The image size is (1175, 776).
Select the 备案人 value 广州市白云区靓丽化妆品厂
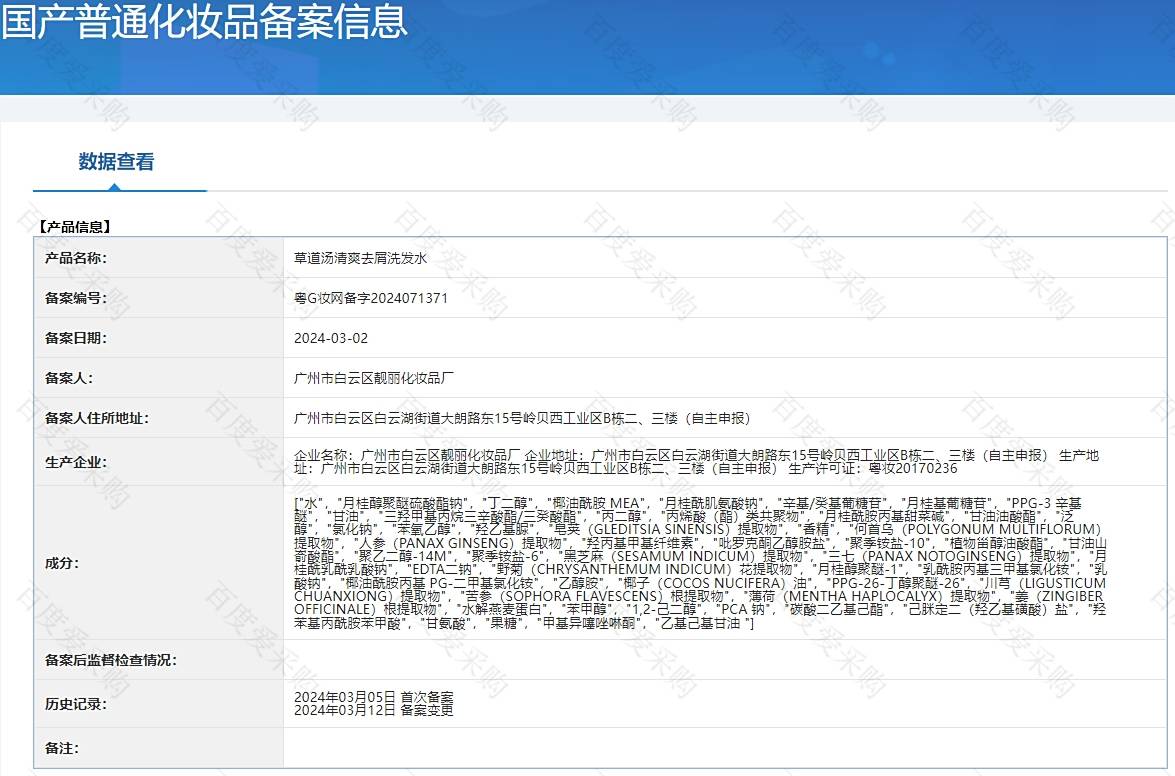(x=375, y=378)
